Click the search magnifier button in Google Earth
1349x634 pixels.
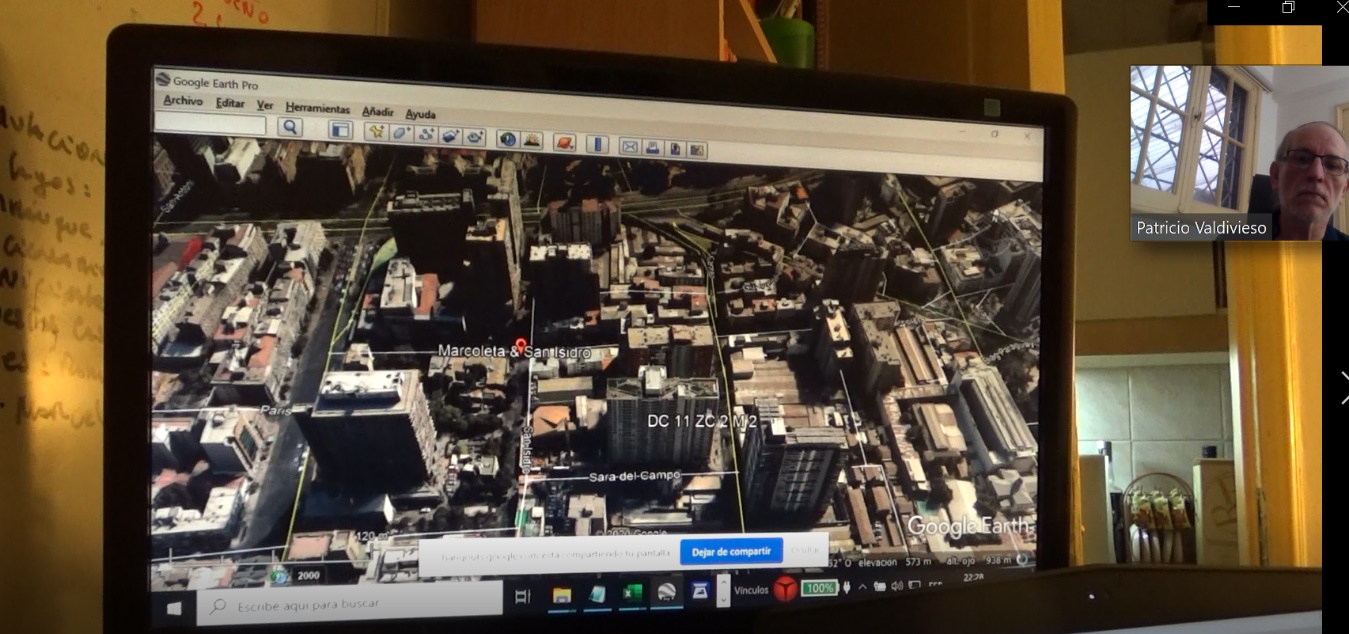(290, 127)
